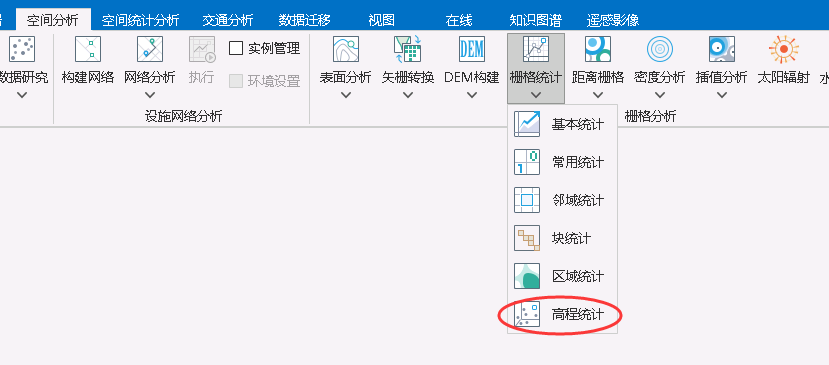Select 基本统计 menu entry
829x365 pixels.
[563, 124]
